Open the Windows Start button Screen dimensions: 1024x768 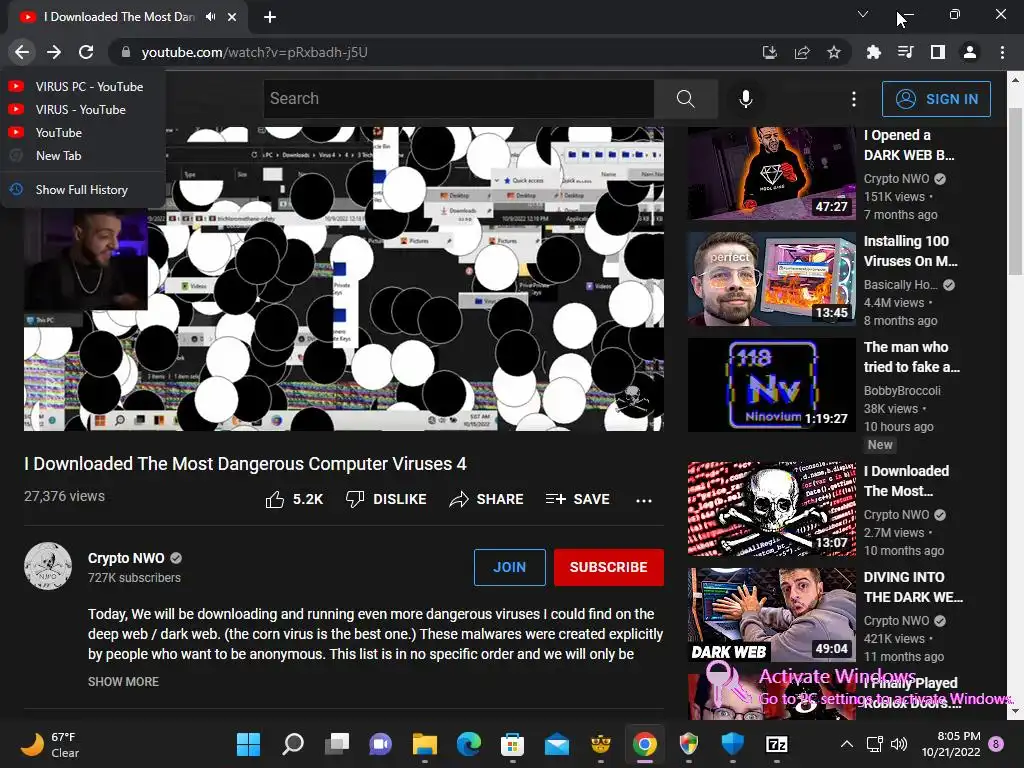point(248,744)
